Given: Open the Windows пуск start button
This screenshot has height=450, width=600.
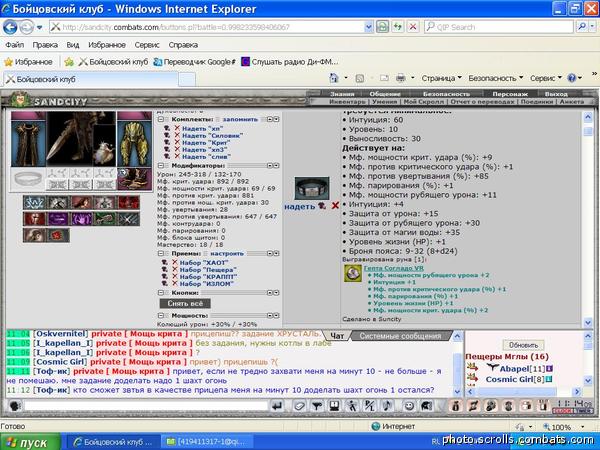Looking at the screenshot, I should pos(30,442).
